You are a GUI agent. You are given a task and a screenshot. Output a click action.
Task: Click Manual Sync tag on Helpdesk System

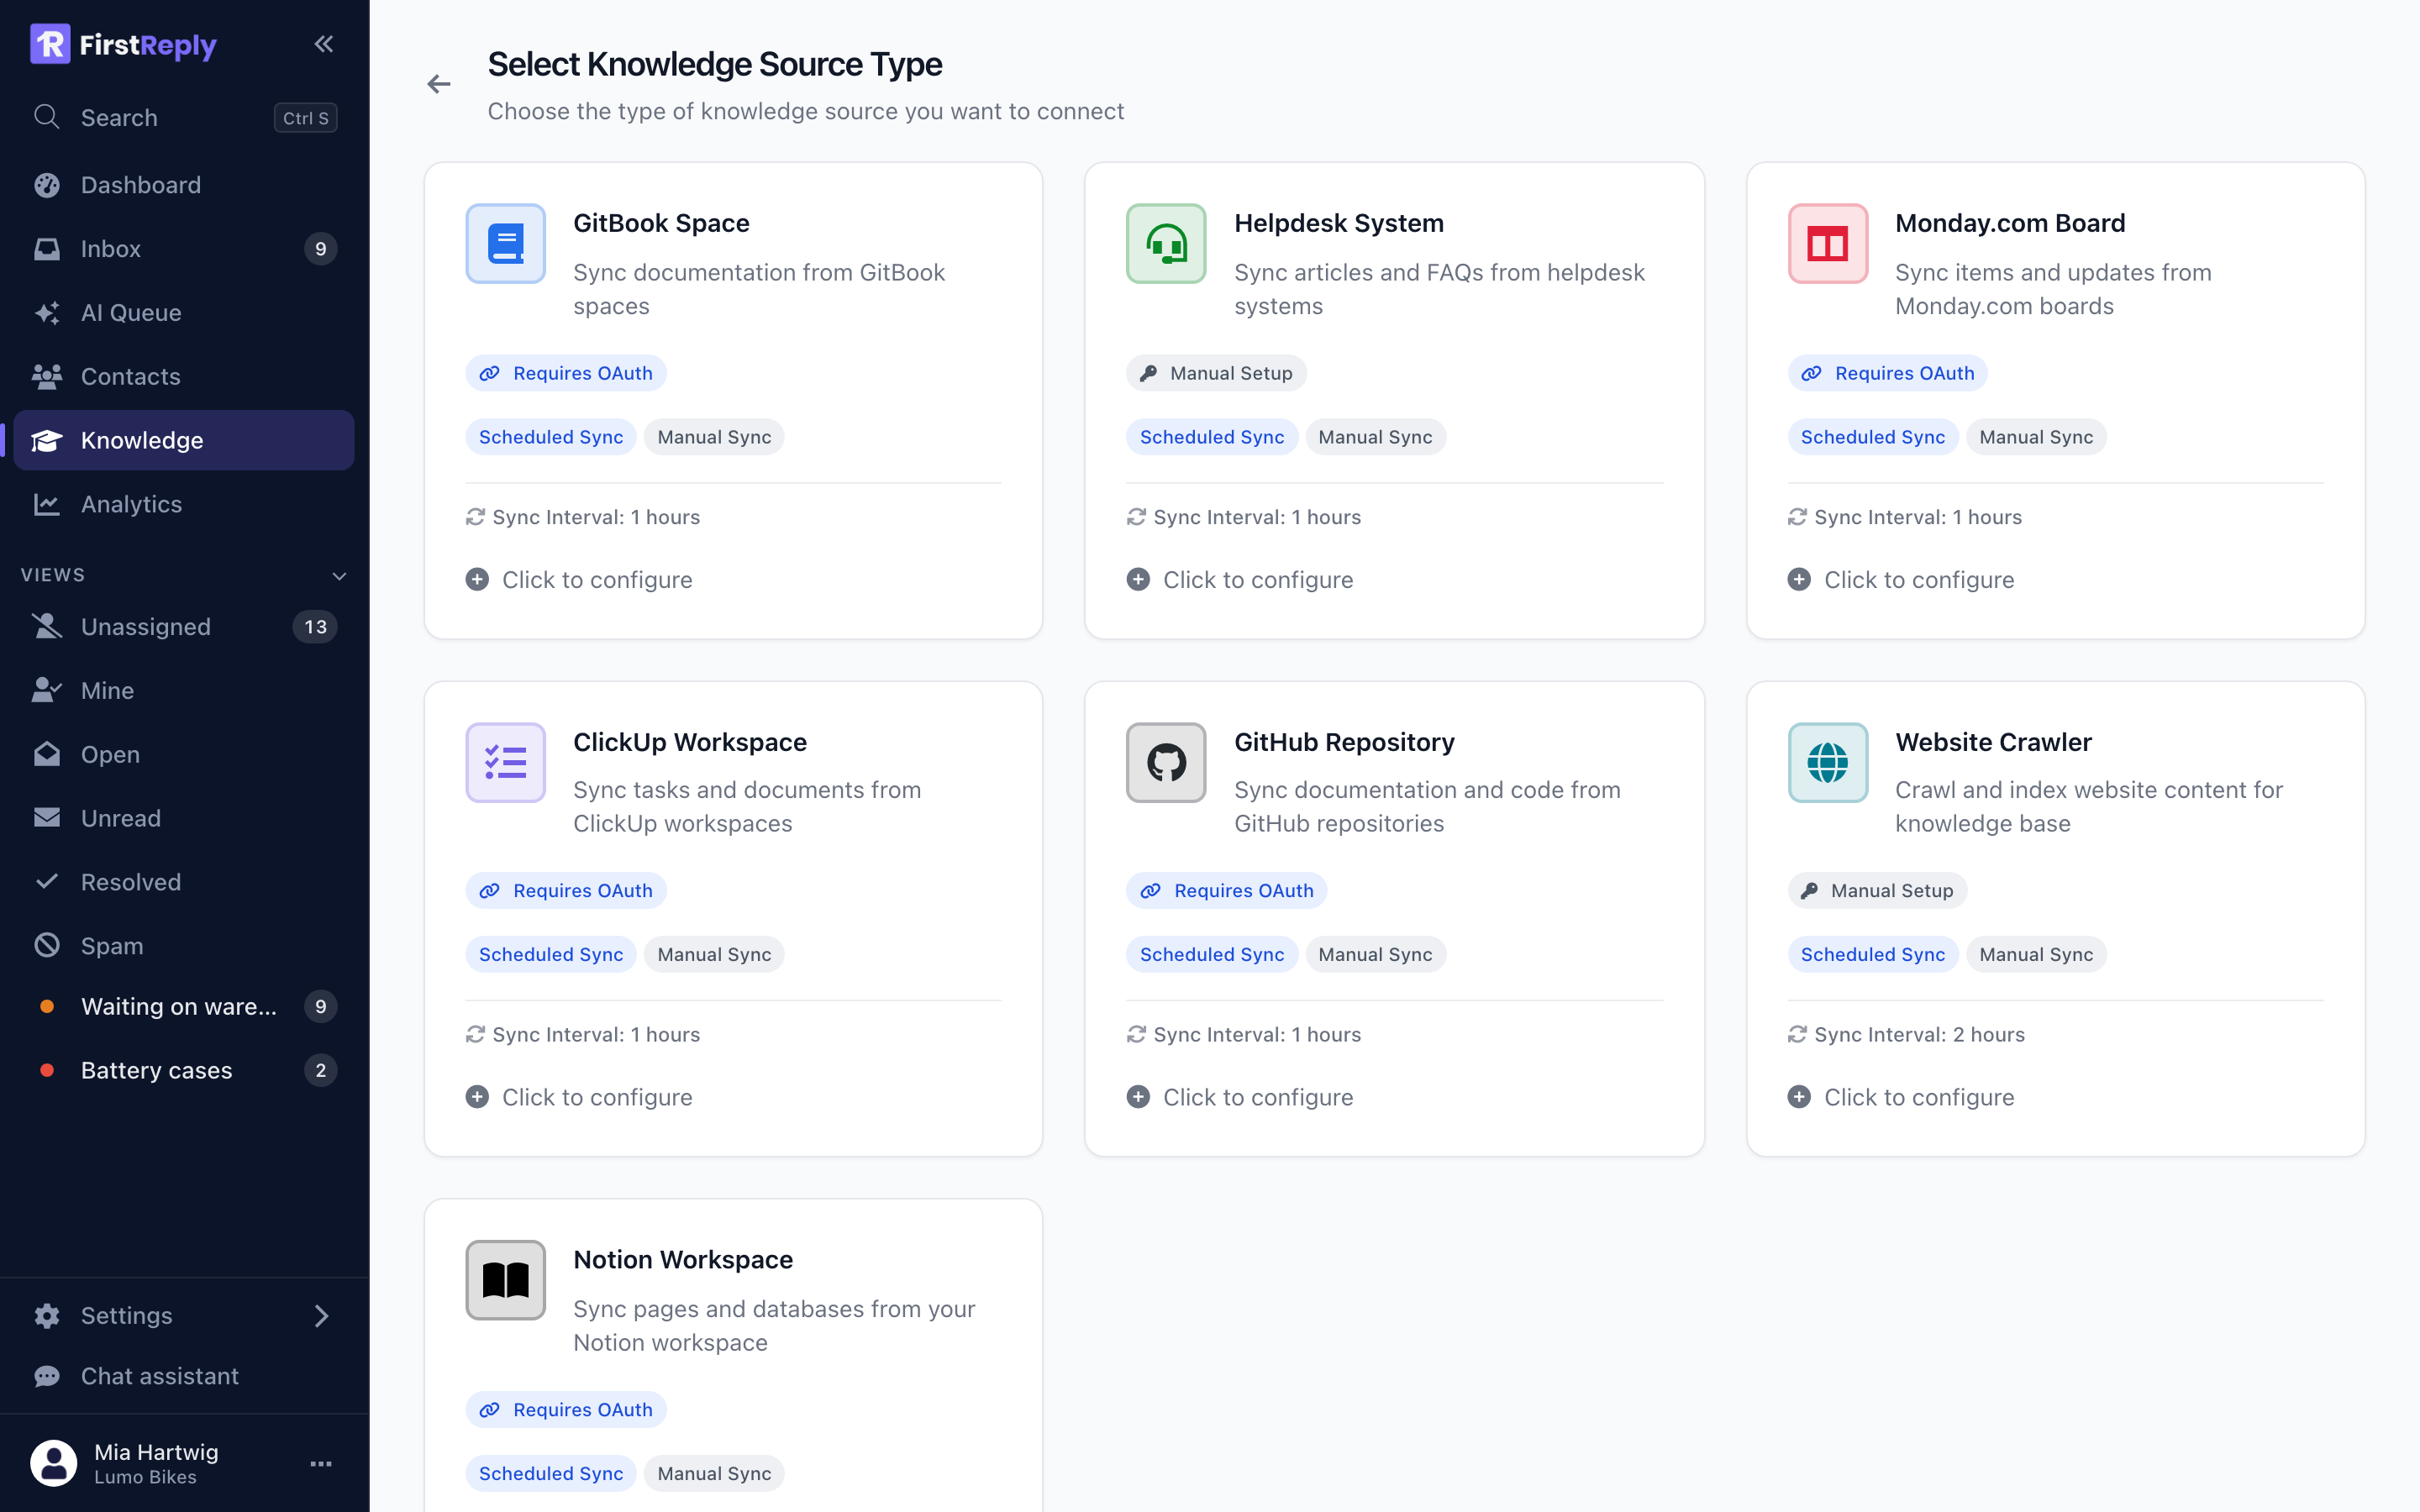pos(1375,437)
